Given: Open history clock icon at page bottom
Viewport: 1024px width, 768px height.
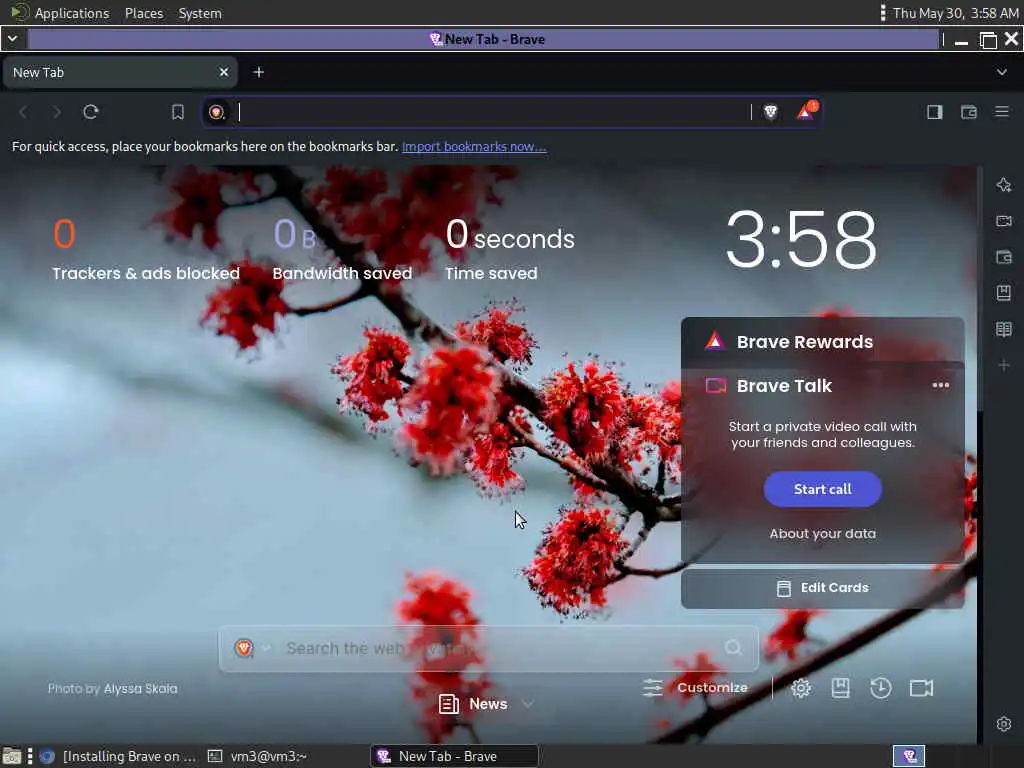Looking at the screenshot, I should pyautogui.click(x=880, y=688).
